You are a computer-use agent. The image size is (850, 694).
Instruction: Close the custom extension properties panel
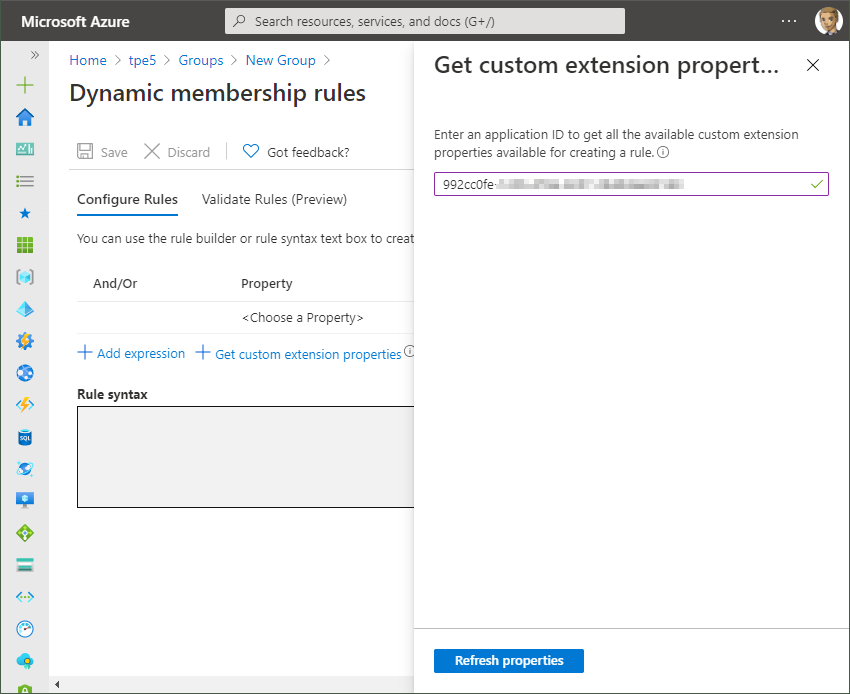tap(812, 66)
